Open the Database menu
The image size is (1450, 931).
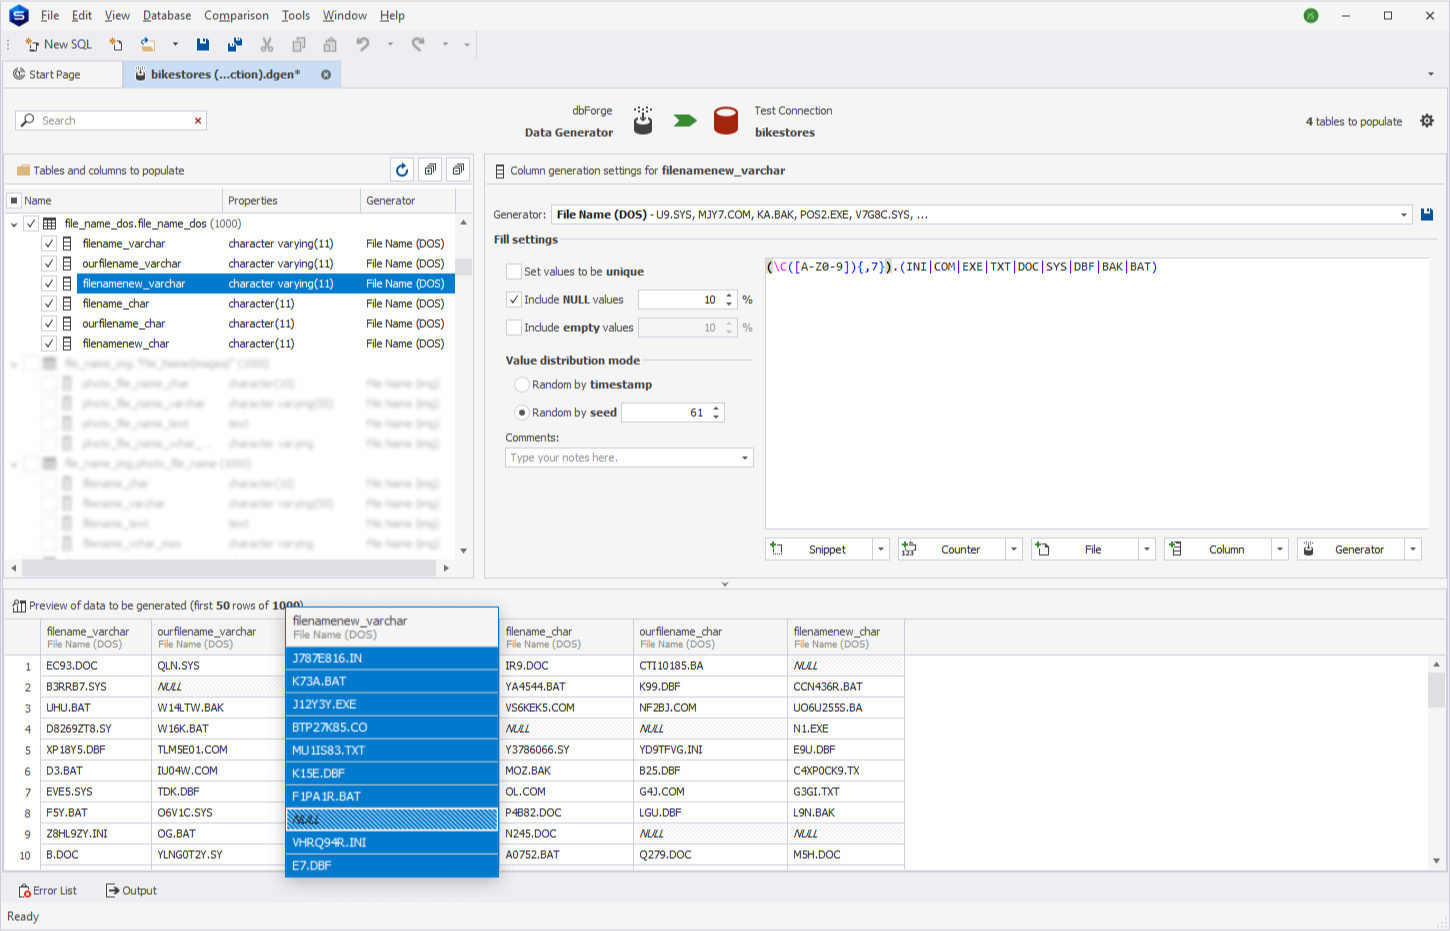(167, 15)
